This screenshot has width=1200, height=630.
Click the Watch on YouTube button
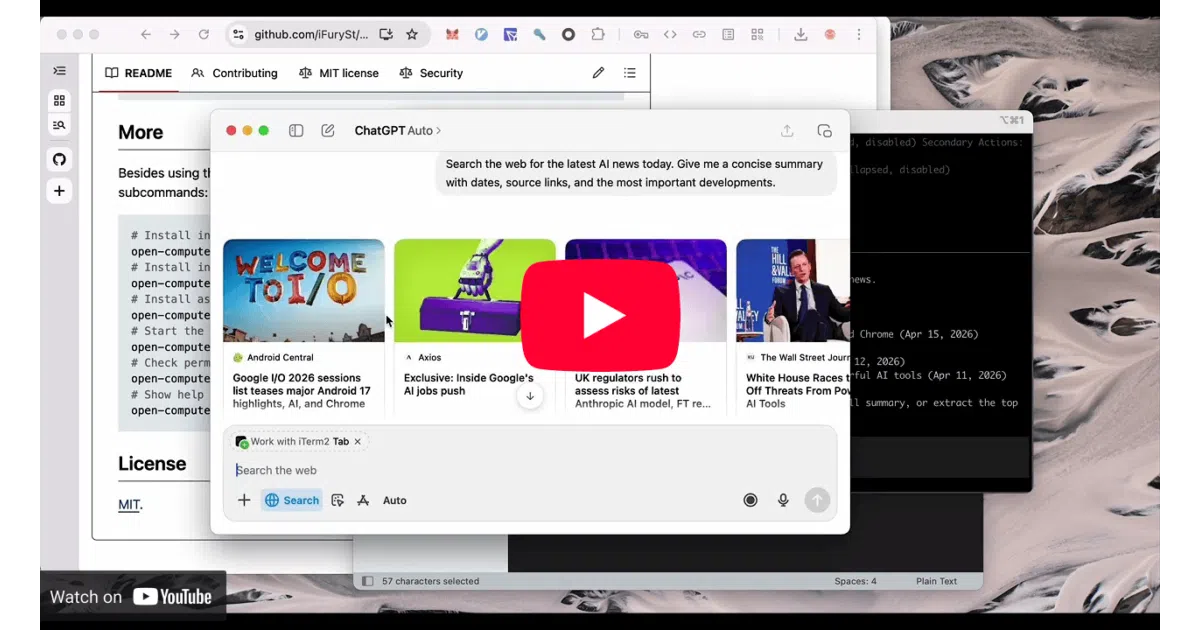[132, 597]
